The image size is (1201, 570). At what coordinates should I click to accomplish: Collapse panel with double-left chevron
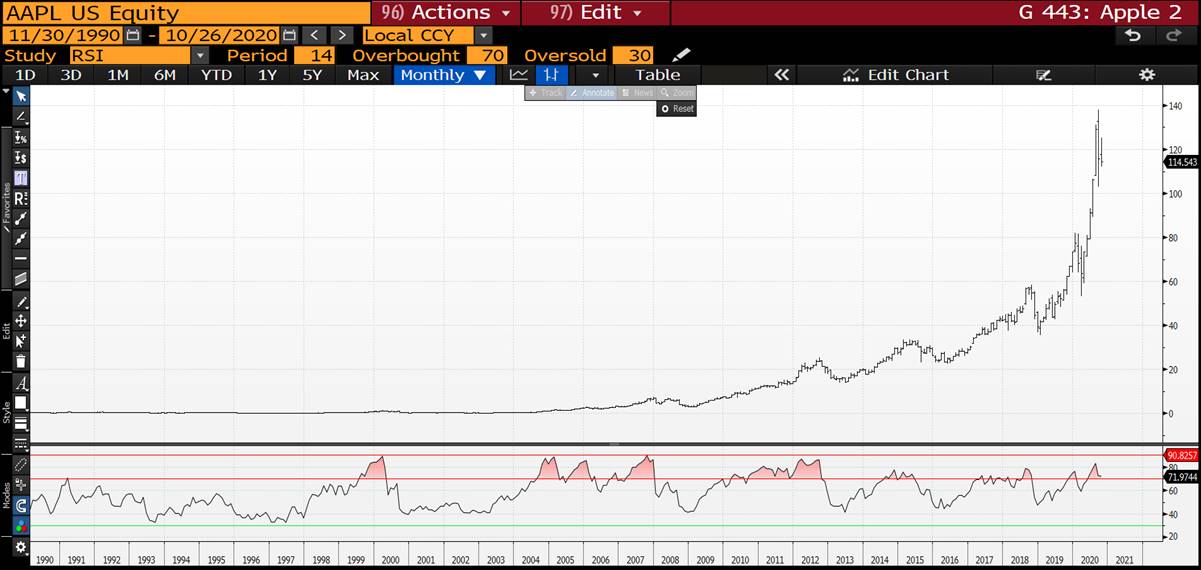[781, 75]
